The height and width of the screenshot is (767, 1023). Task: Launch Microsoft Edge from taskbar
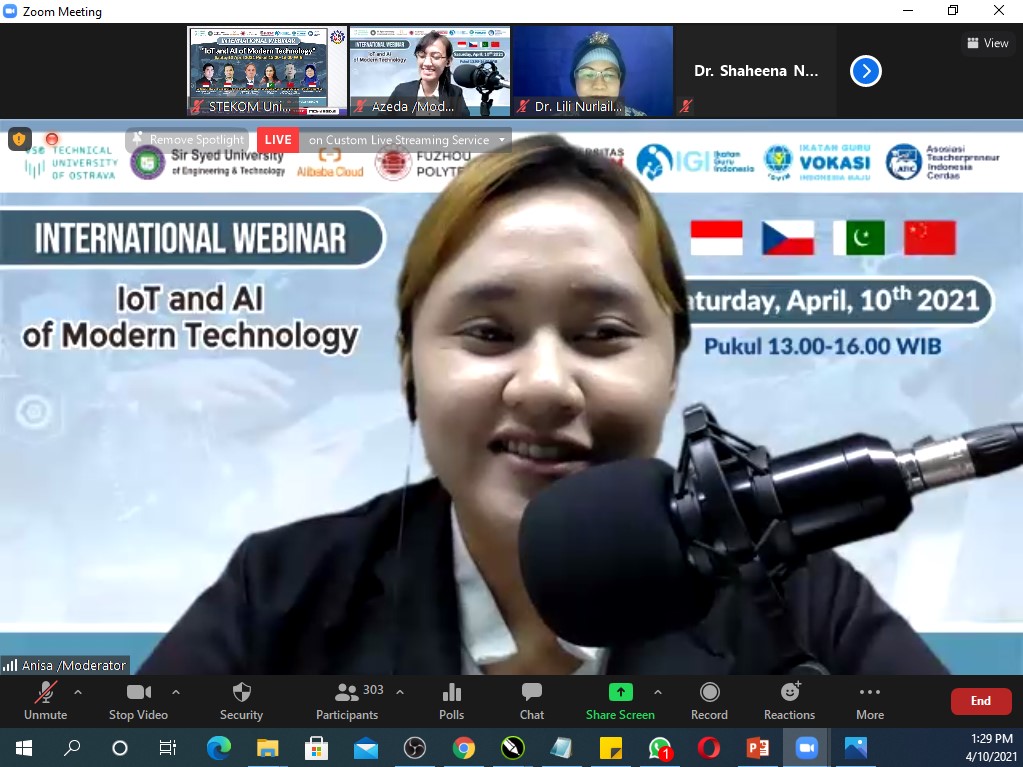[x=219, y=747]
